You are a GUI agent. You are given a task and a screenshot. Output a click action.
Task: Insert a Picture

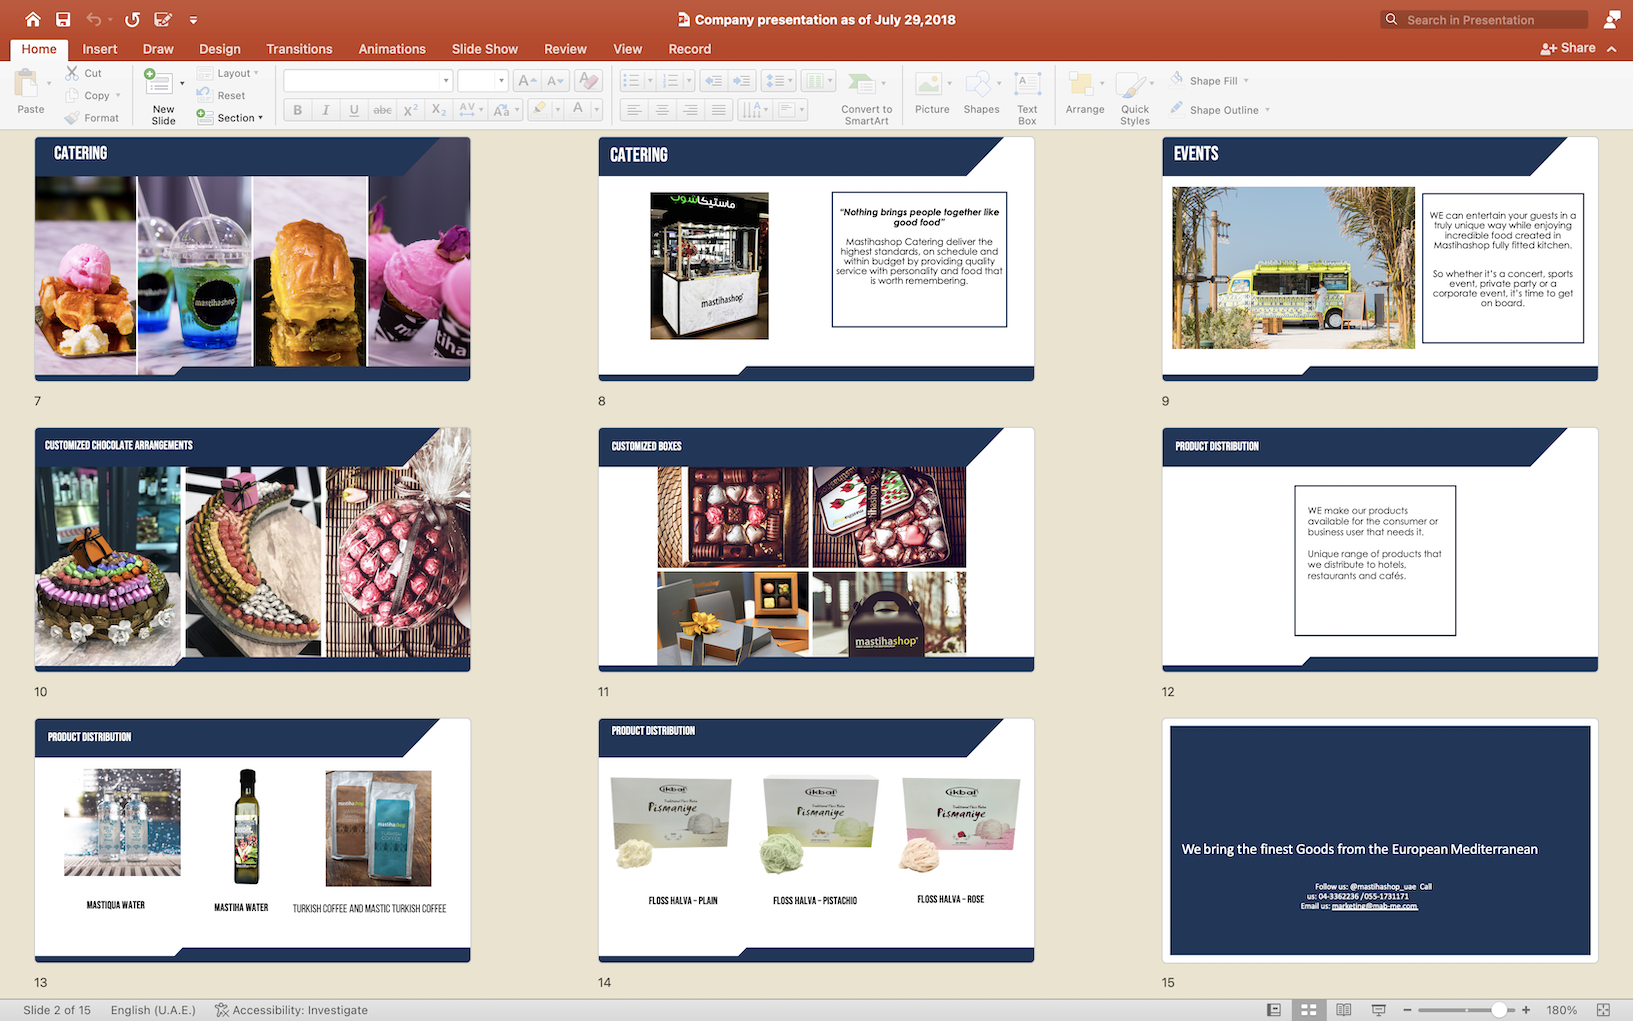click(x=932, y=93)
